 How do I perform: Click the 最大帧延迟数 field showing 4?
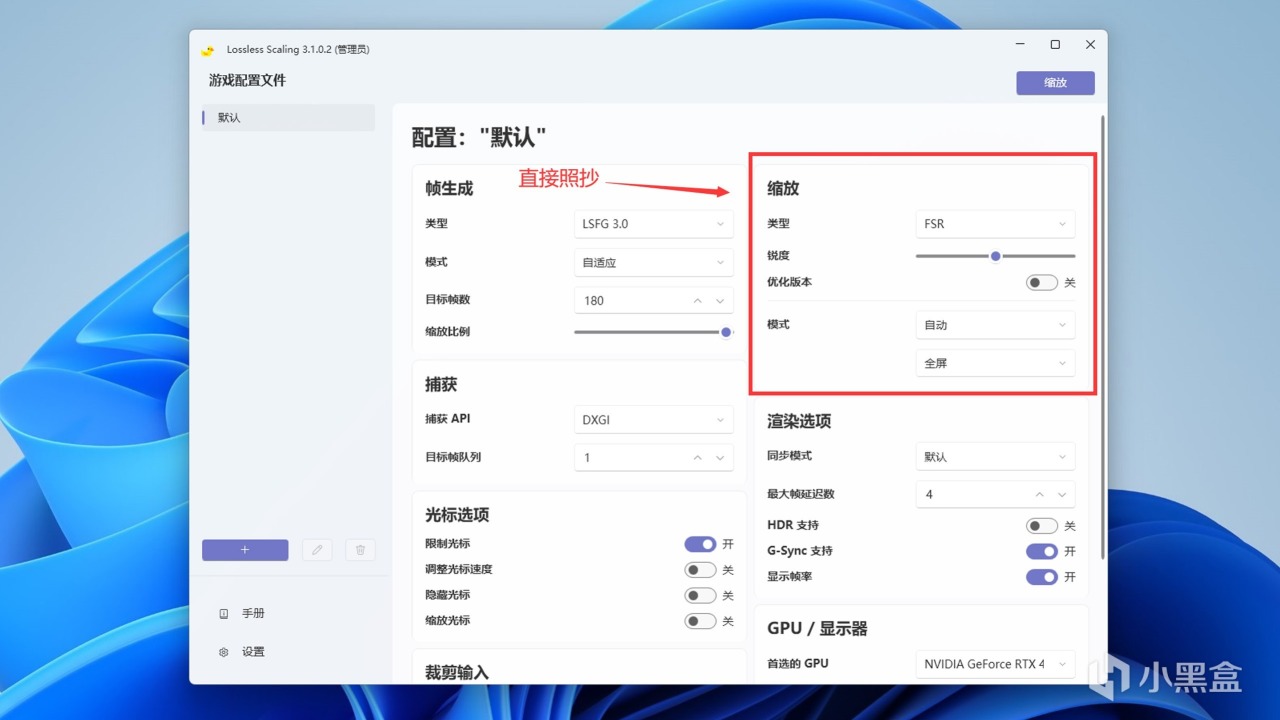[996, 495]
